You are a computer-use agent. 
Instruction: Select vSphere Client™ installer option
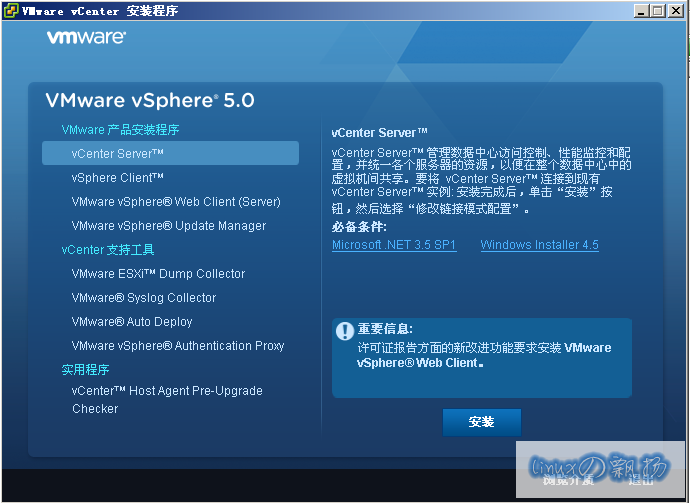click(118, 177)
